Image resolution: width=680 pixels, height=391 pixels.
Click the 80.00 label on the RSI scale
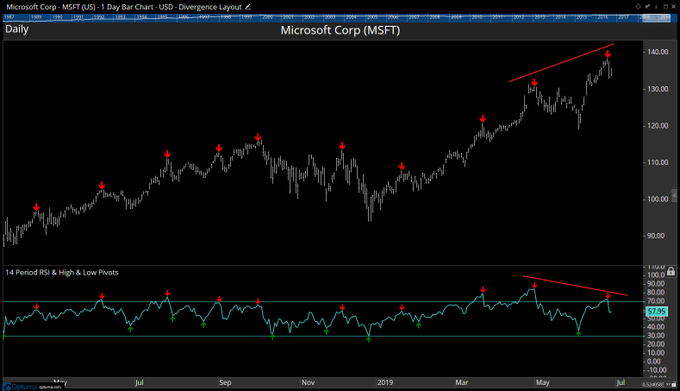coord(655,292)
